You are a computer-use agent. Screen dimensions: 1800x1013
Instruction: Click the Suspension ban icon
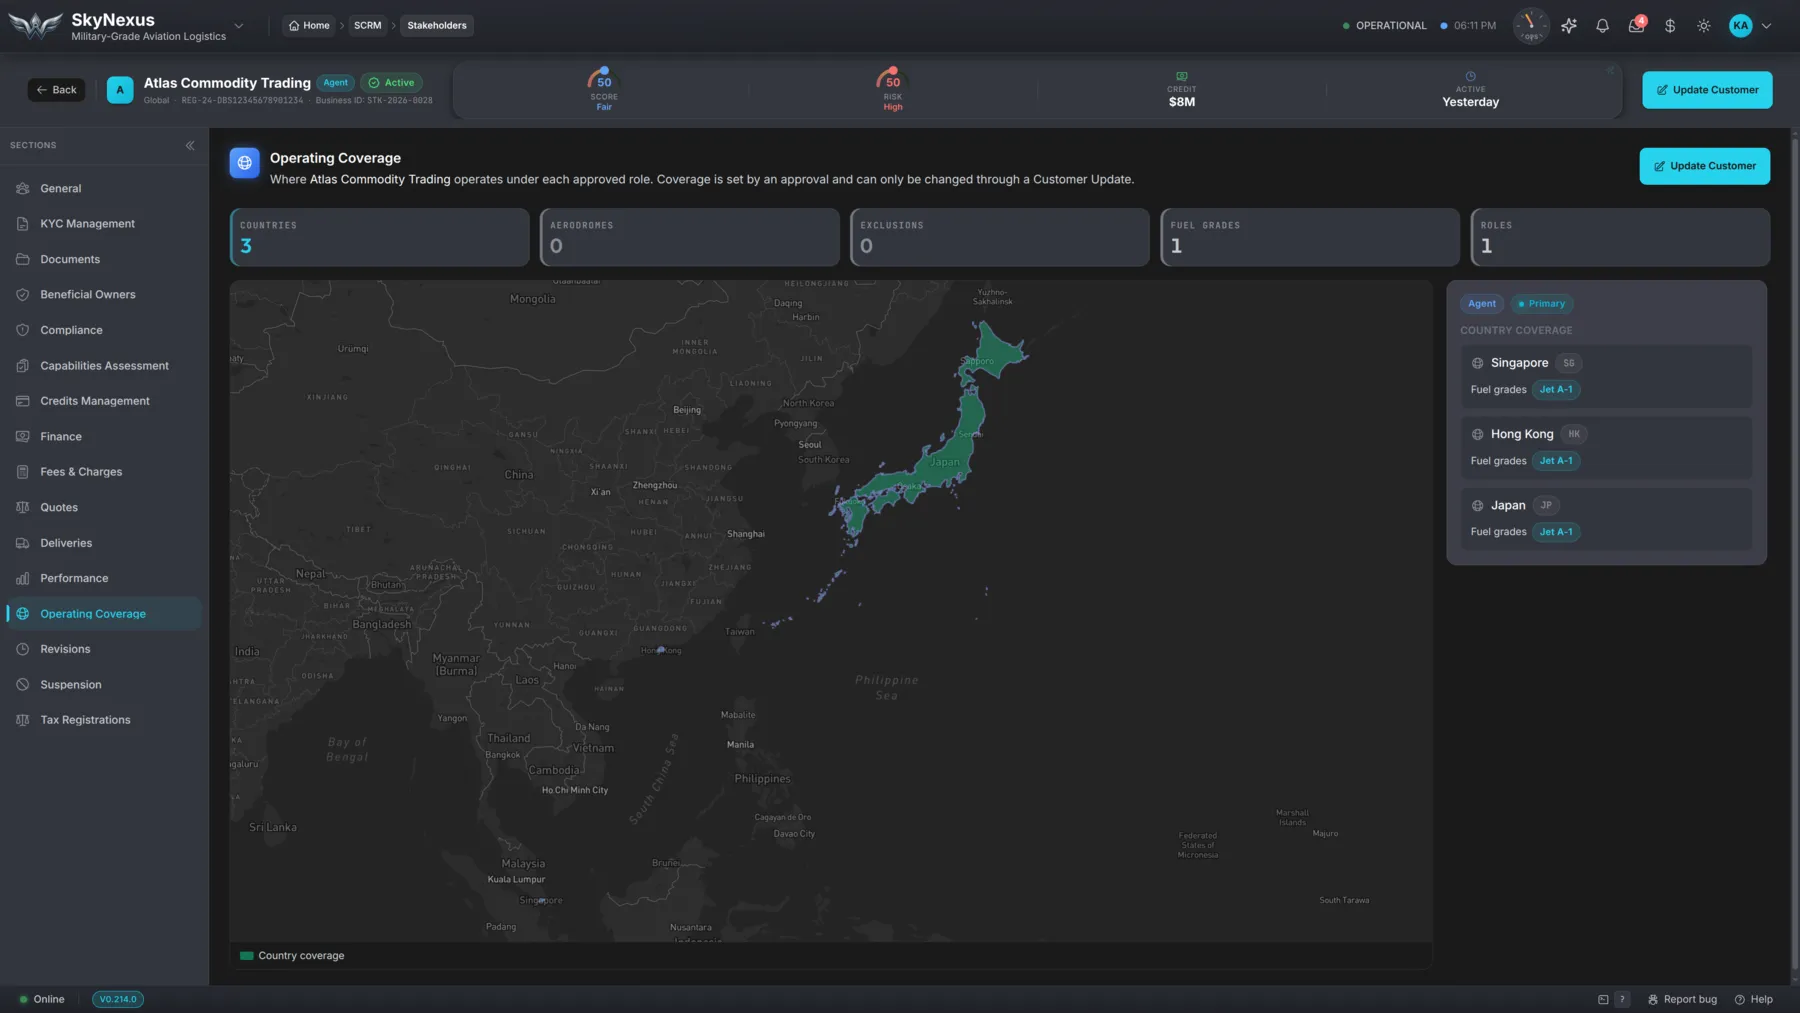23,685
